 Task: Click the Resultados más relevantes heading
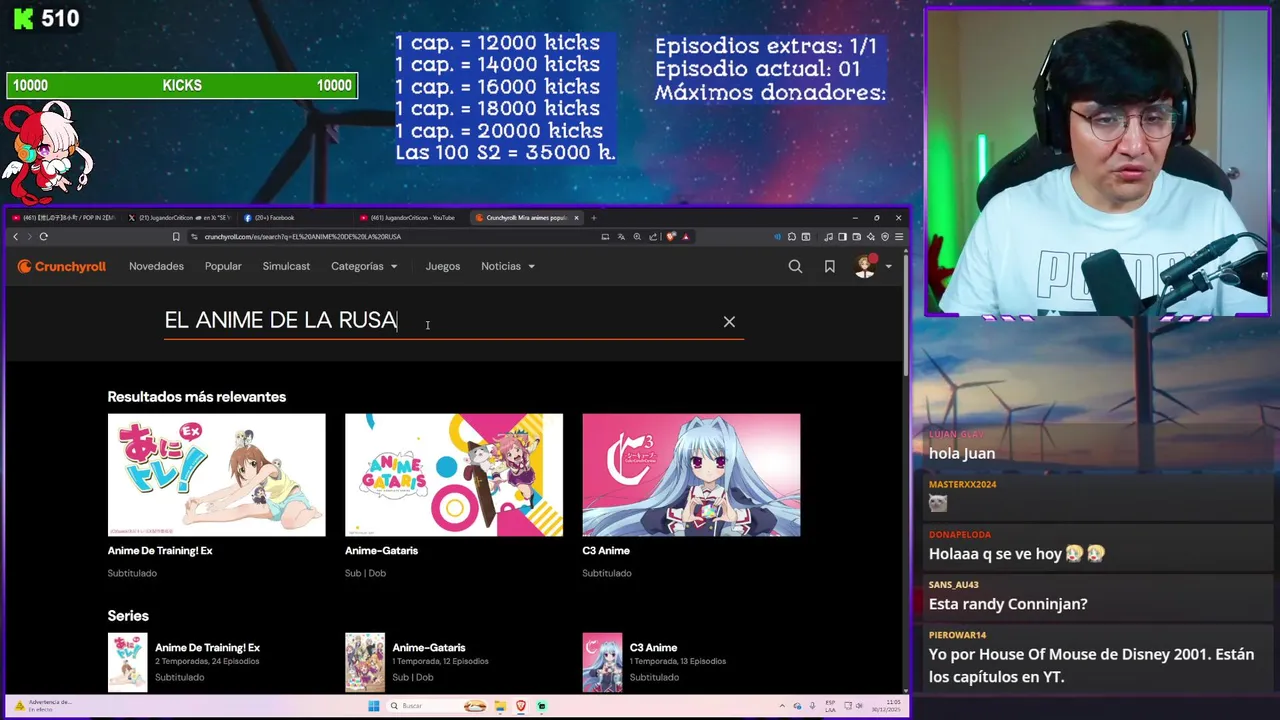click(197, 397)
